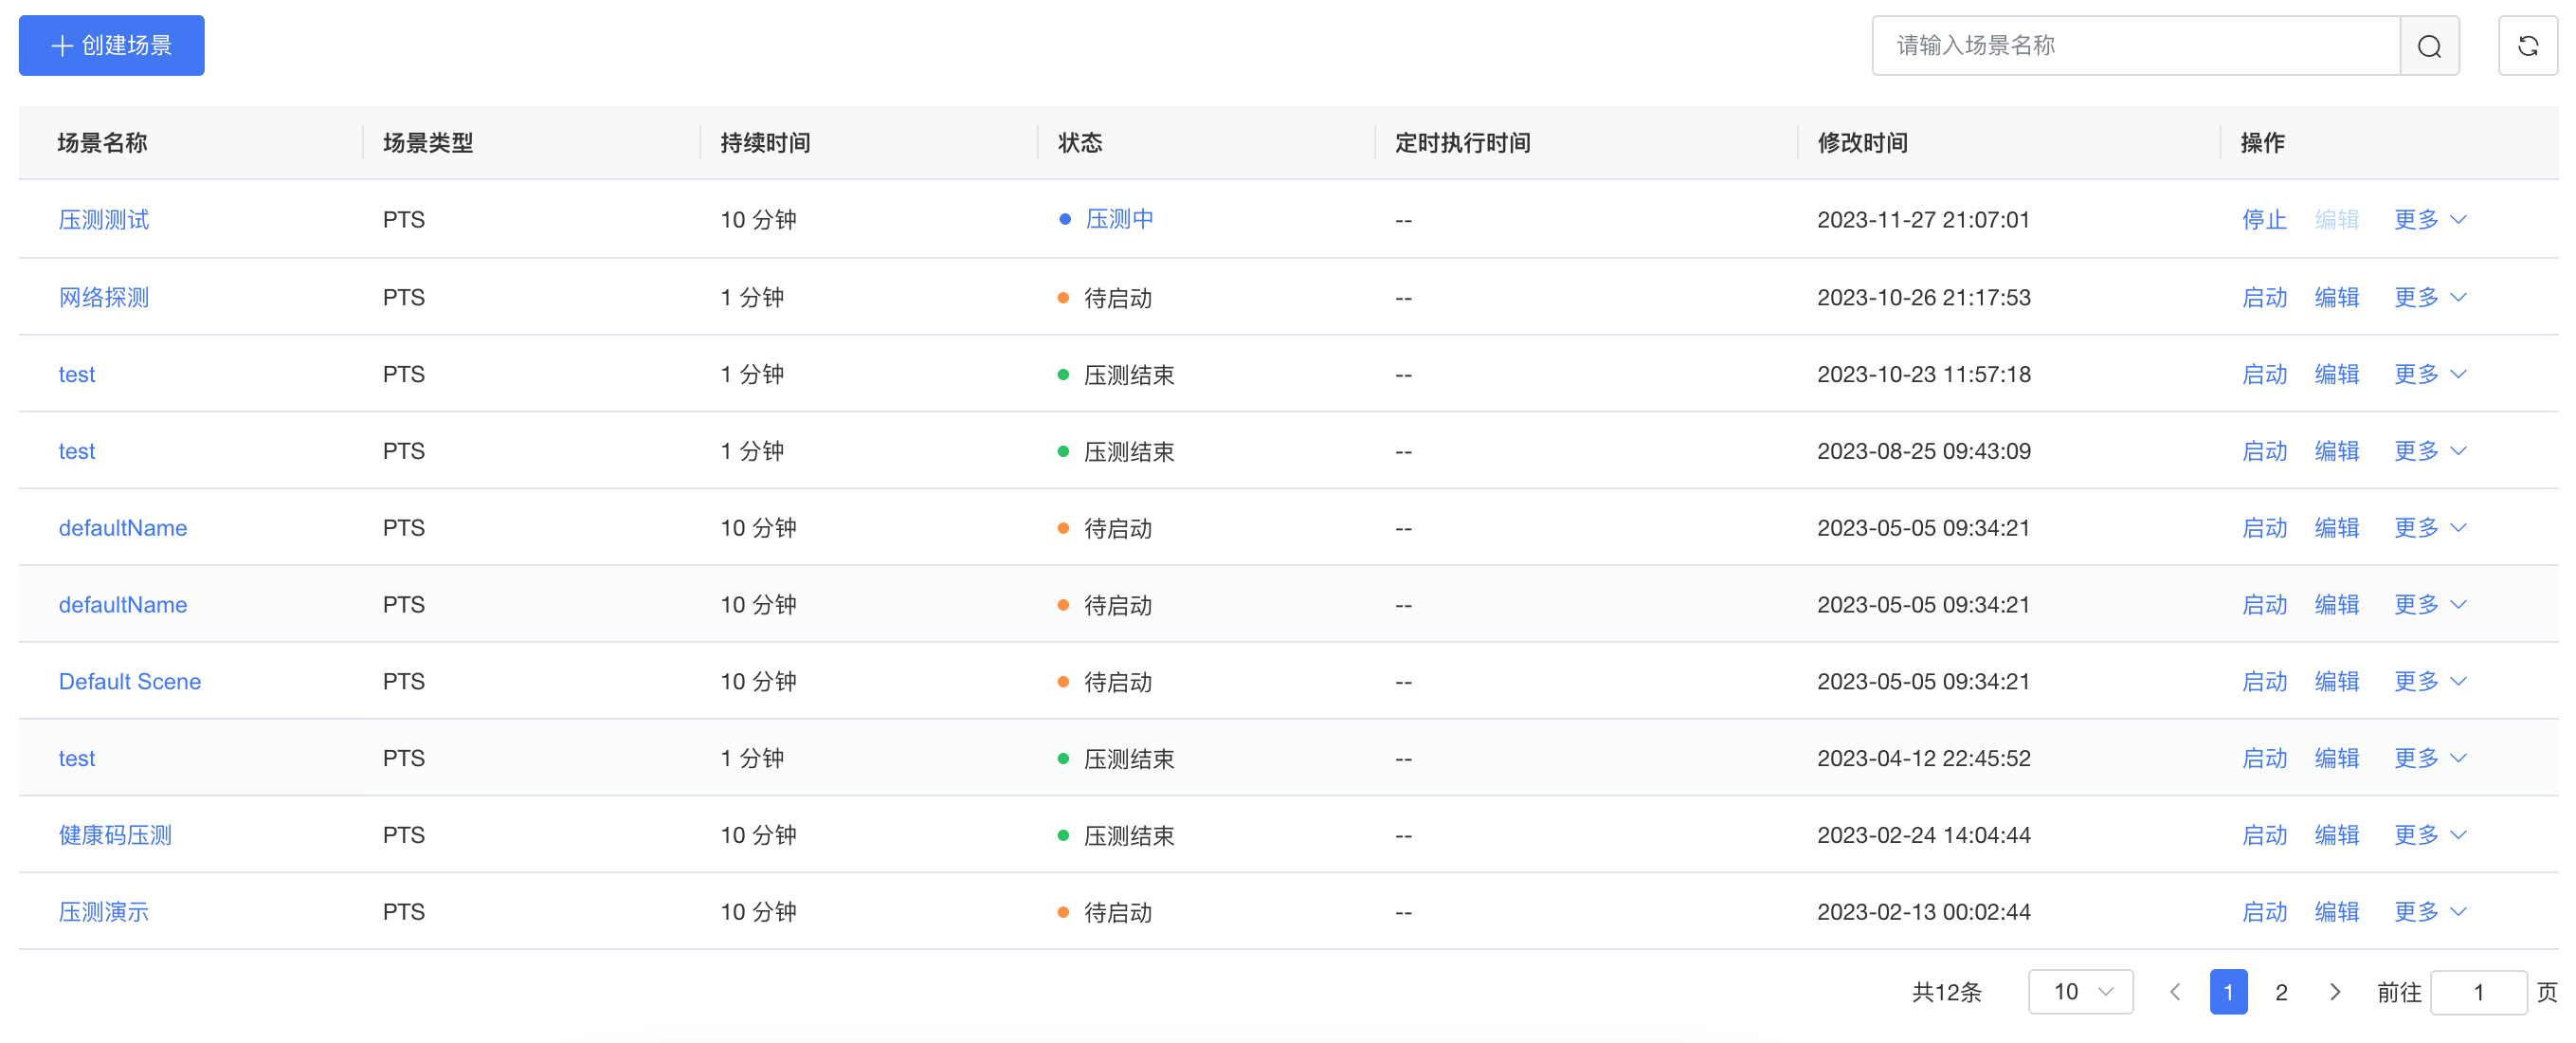Focus the scenario name search field

point(2135,46)
